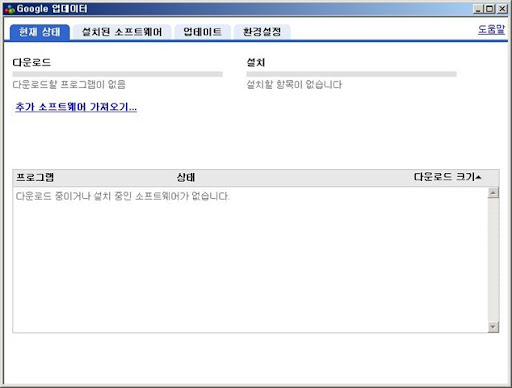Click the scroll up arrow of the list

(493, 193)
